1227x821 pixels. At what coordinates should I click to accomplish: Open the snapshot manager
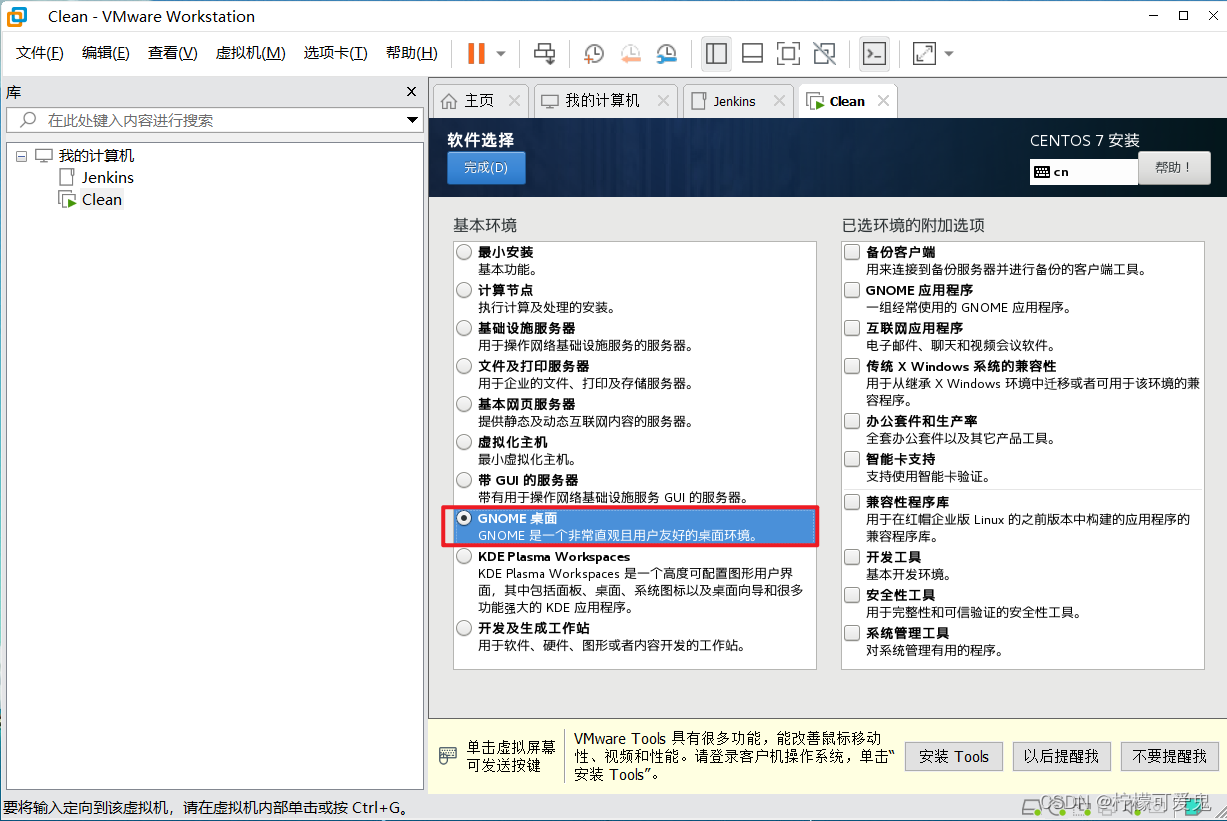[666, 53]
